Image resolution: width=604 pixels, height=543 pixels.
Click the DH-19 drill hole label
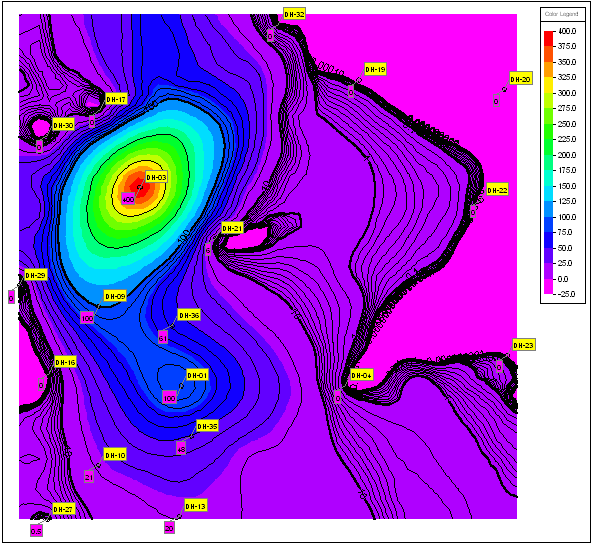tap(375, 70)
